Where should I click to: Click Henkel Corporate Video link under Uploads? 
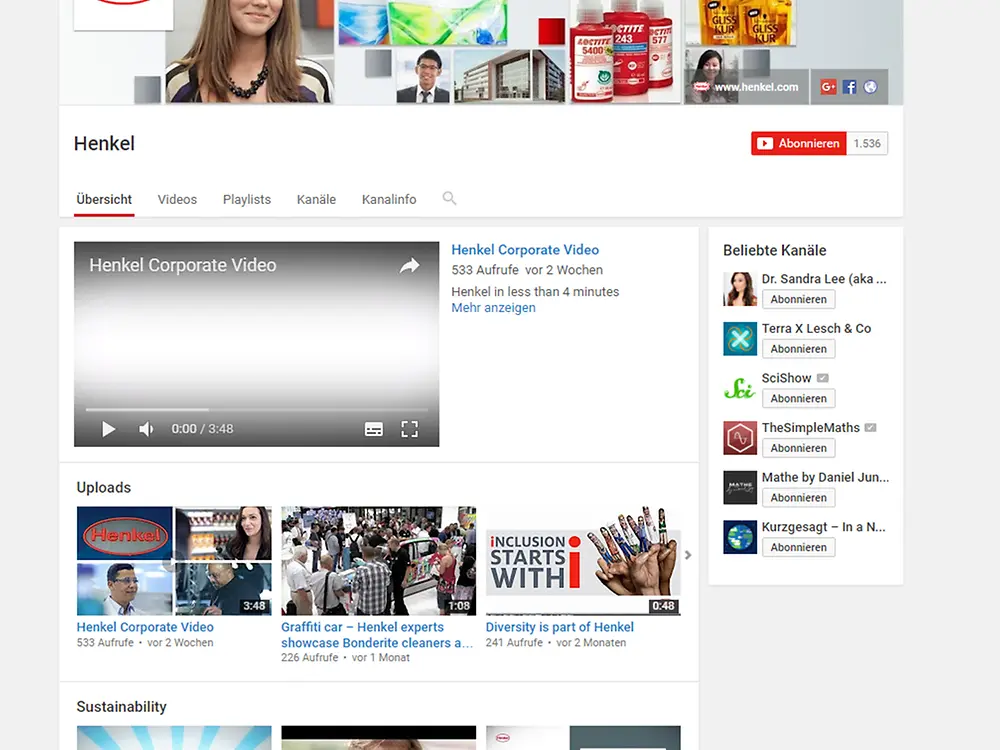145,627
